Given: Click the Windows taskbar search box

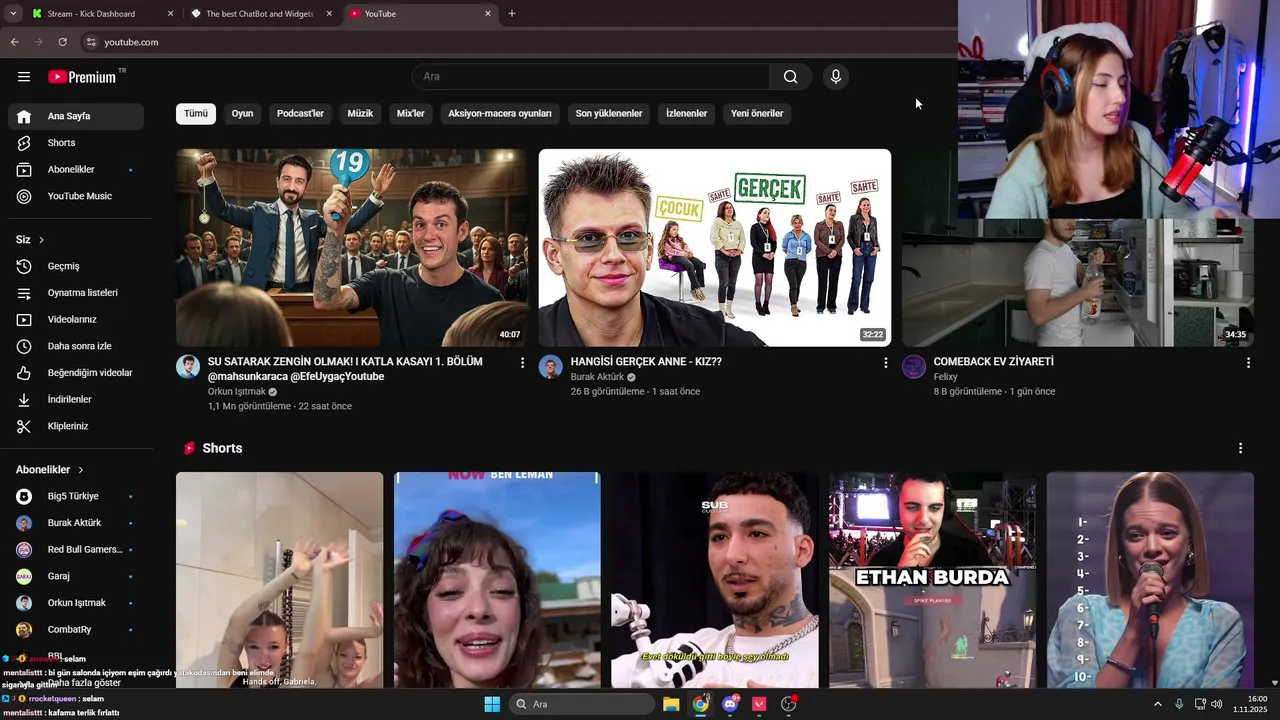Looking at the screenshot, I should (581, 704).
